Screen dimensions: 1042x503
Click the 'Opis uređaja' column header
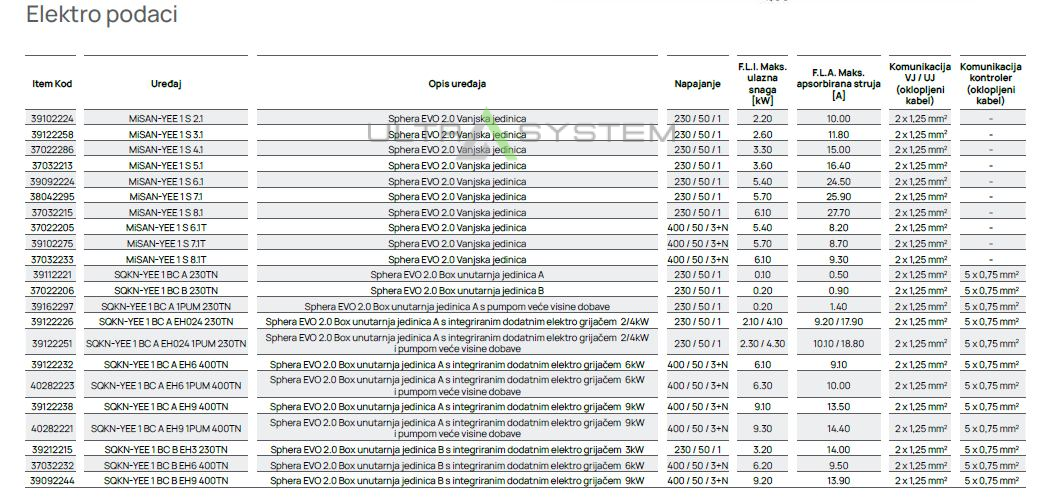tap(456, 84)
